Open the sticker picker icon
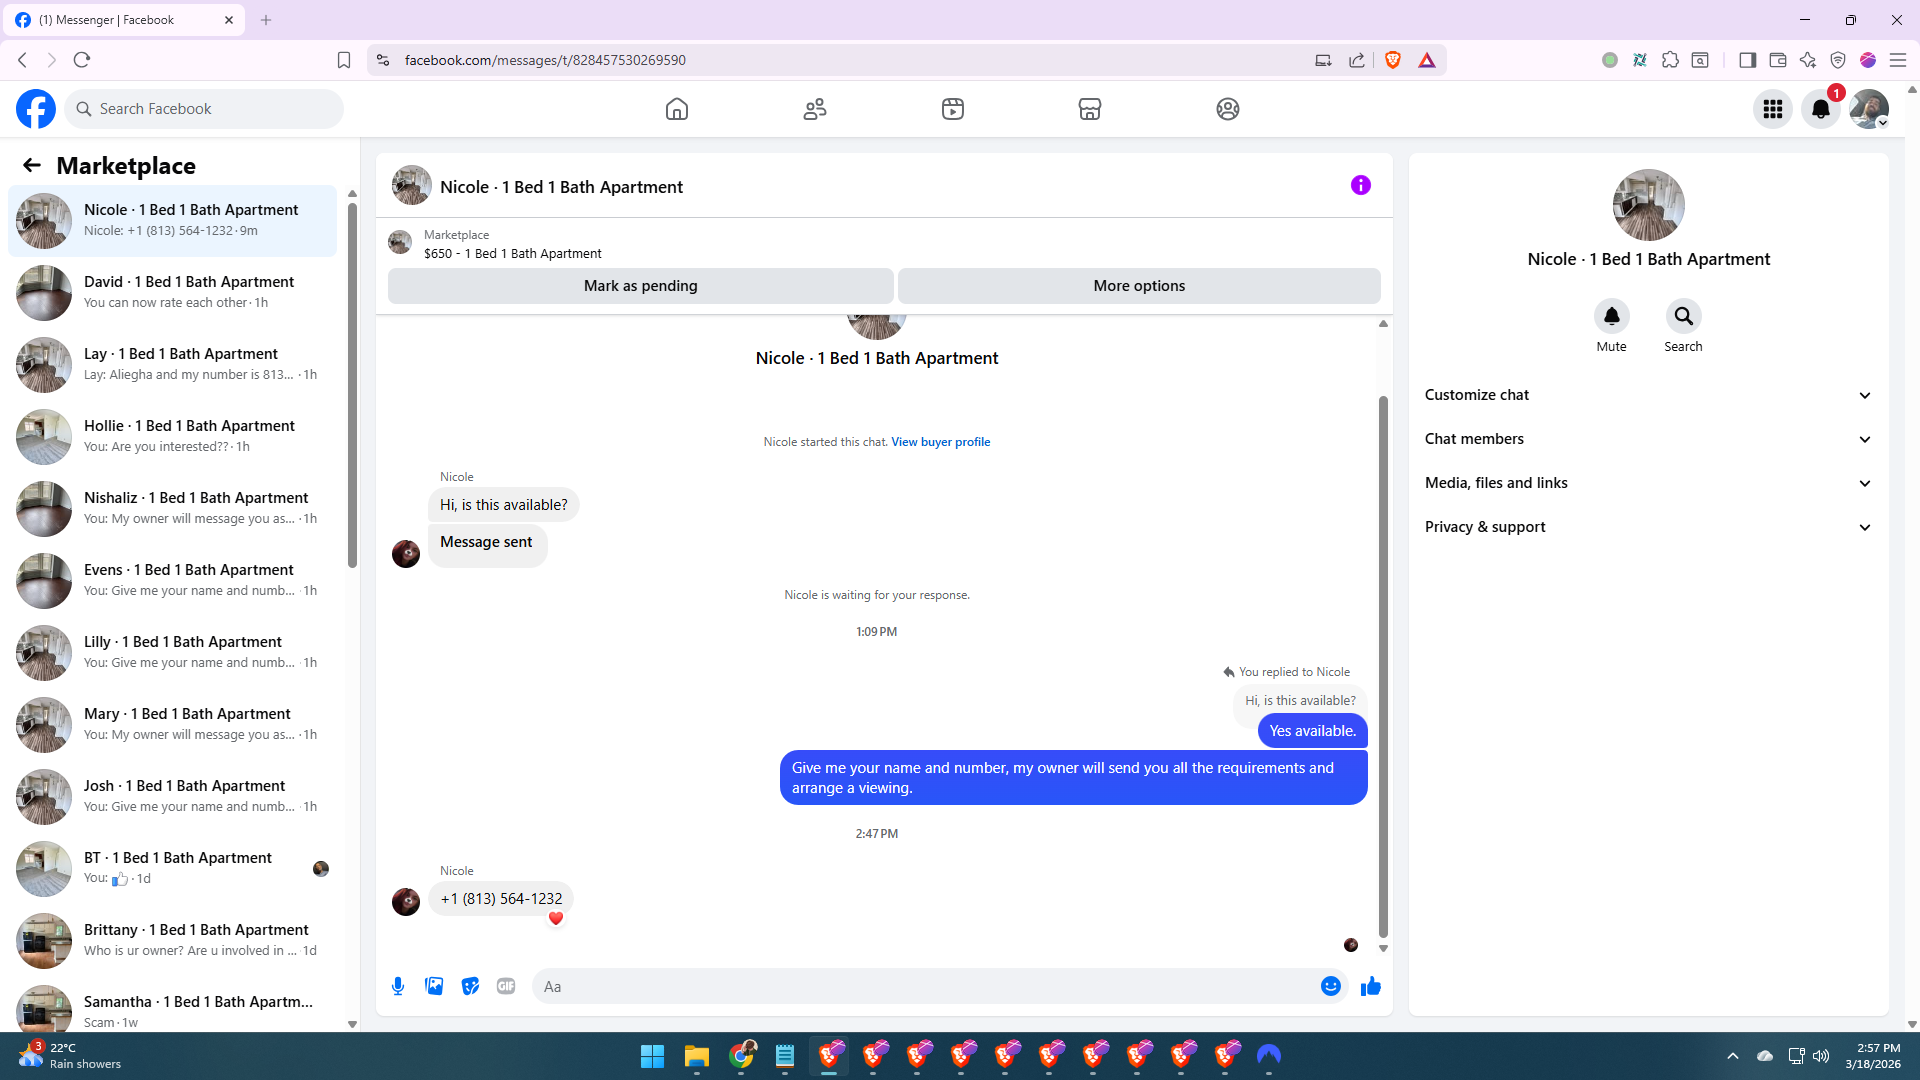Viewport: 1920px width, 1080px height. [x=470, y=986]
